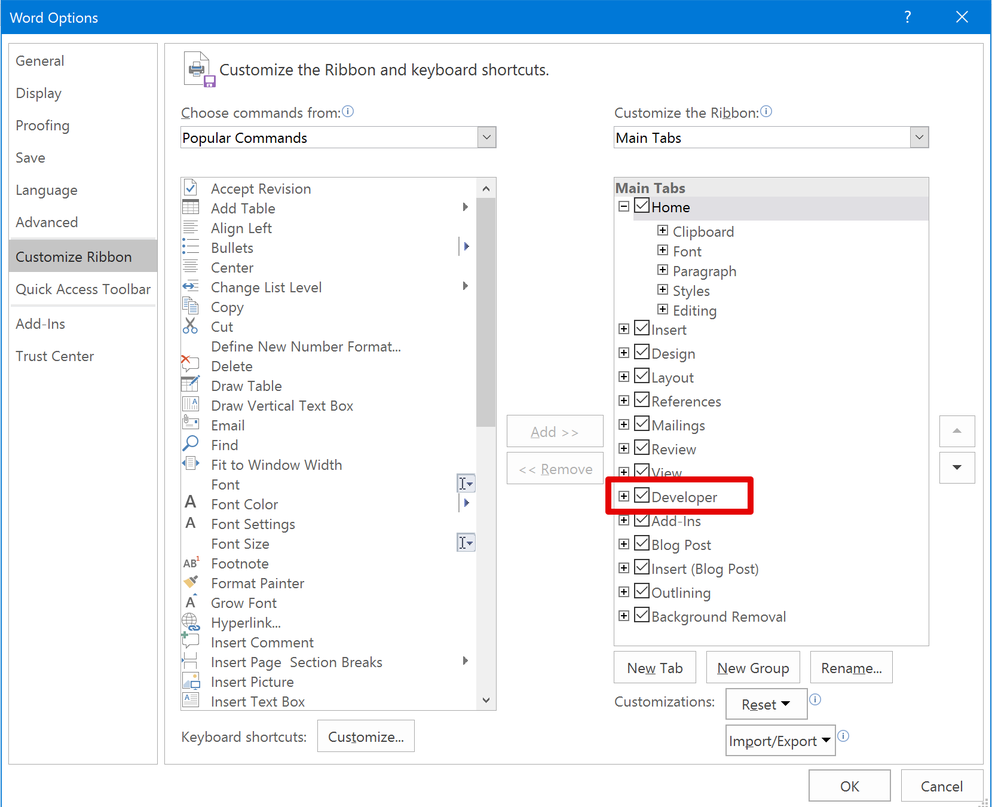This screenshot has height=807, width=992.
Task: Switch to the Quick Access Toolbar section
Action: (82, 289)
